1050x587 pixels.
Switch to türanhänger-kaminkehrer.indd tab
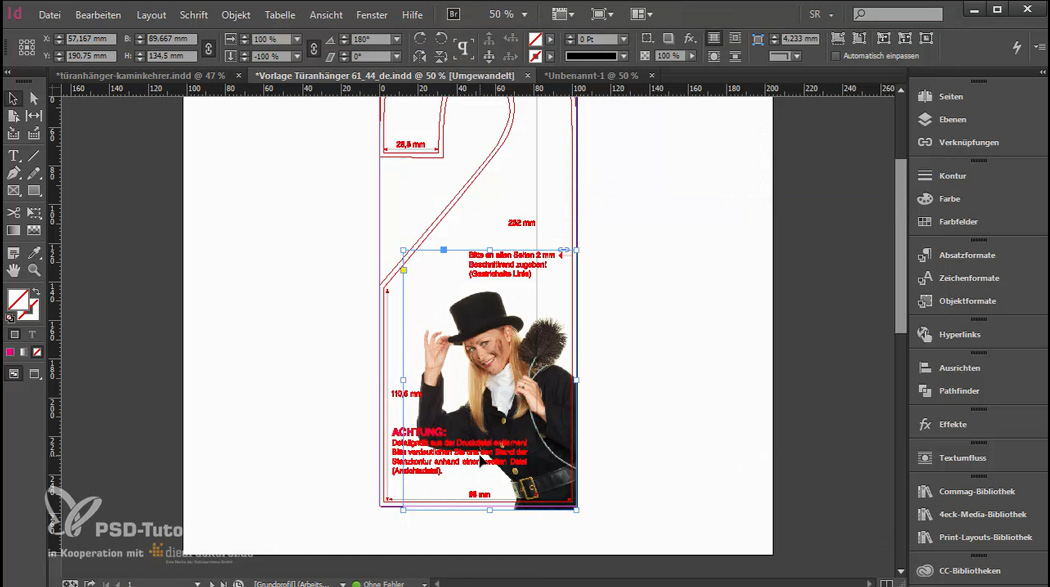(x=140, y=76)
